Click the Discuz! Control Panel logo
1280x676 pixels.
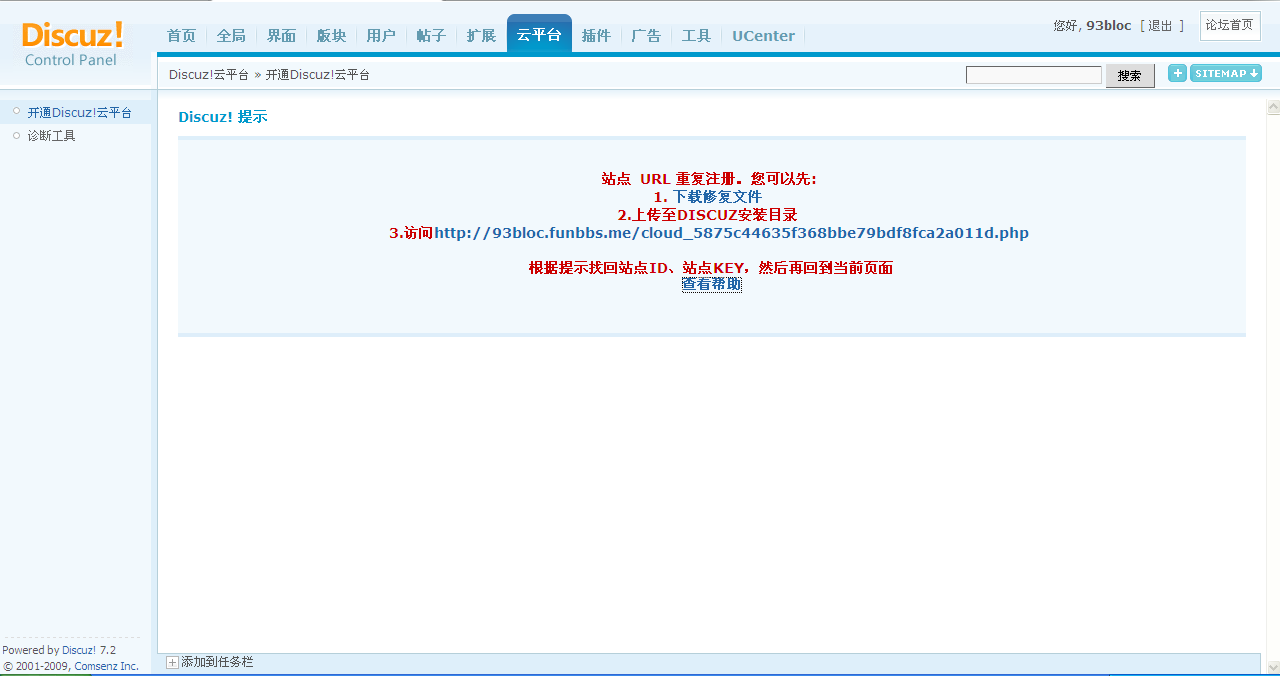pyautogui.click(x=72, y=45)
